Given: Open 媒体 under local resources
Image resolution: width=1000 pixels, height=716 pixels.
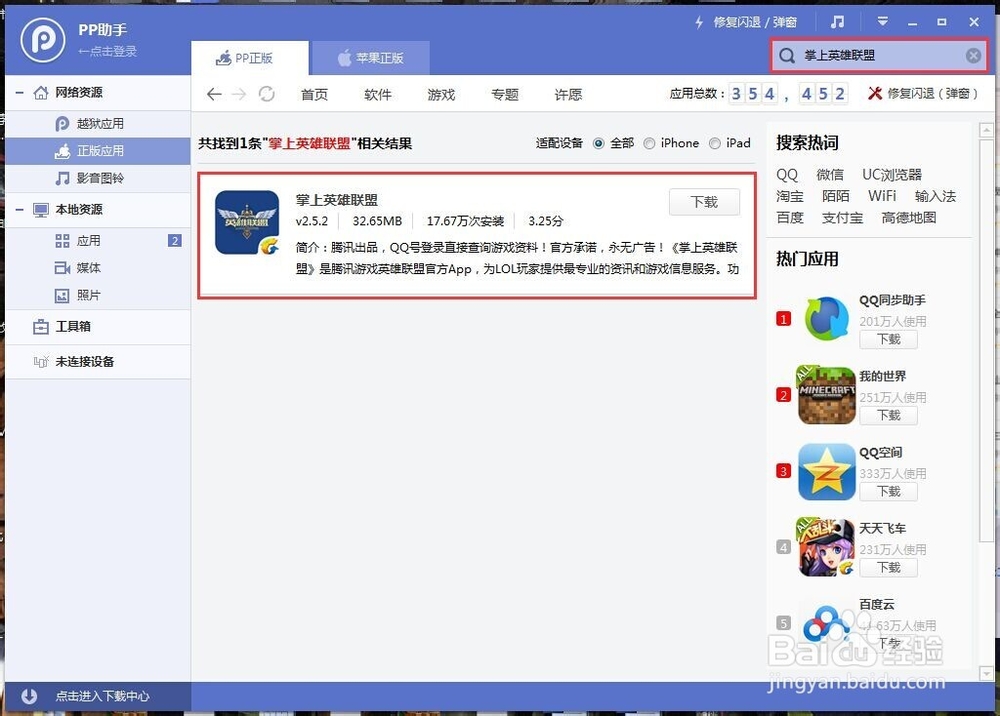Looking at the screenshot, I should click(x=98, y=268).
